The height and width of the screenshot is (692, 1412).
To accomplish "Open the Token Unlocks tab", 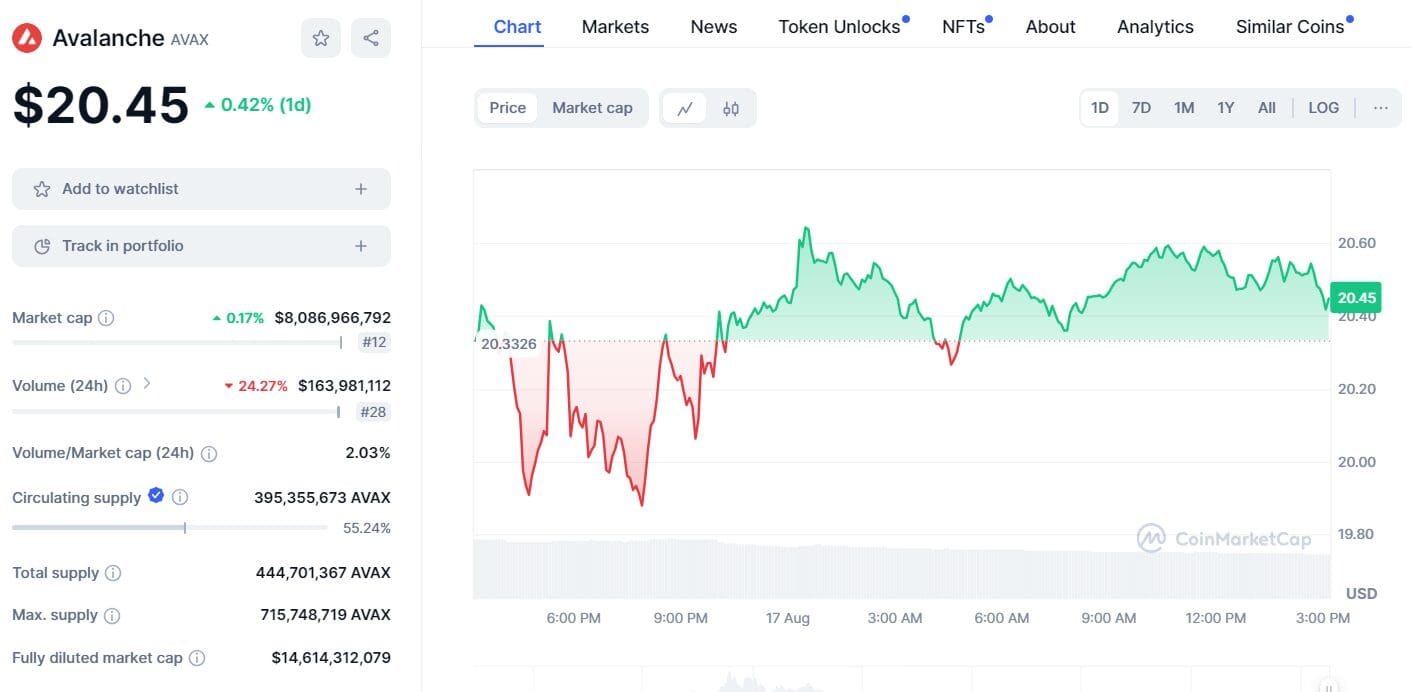I will pos(837,26).
